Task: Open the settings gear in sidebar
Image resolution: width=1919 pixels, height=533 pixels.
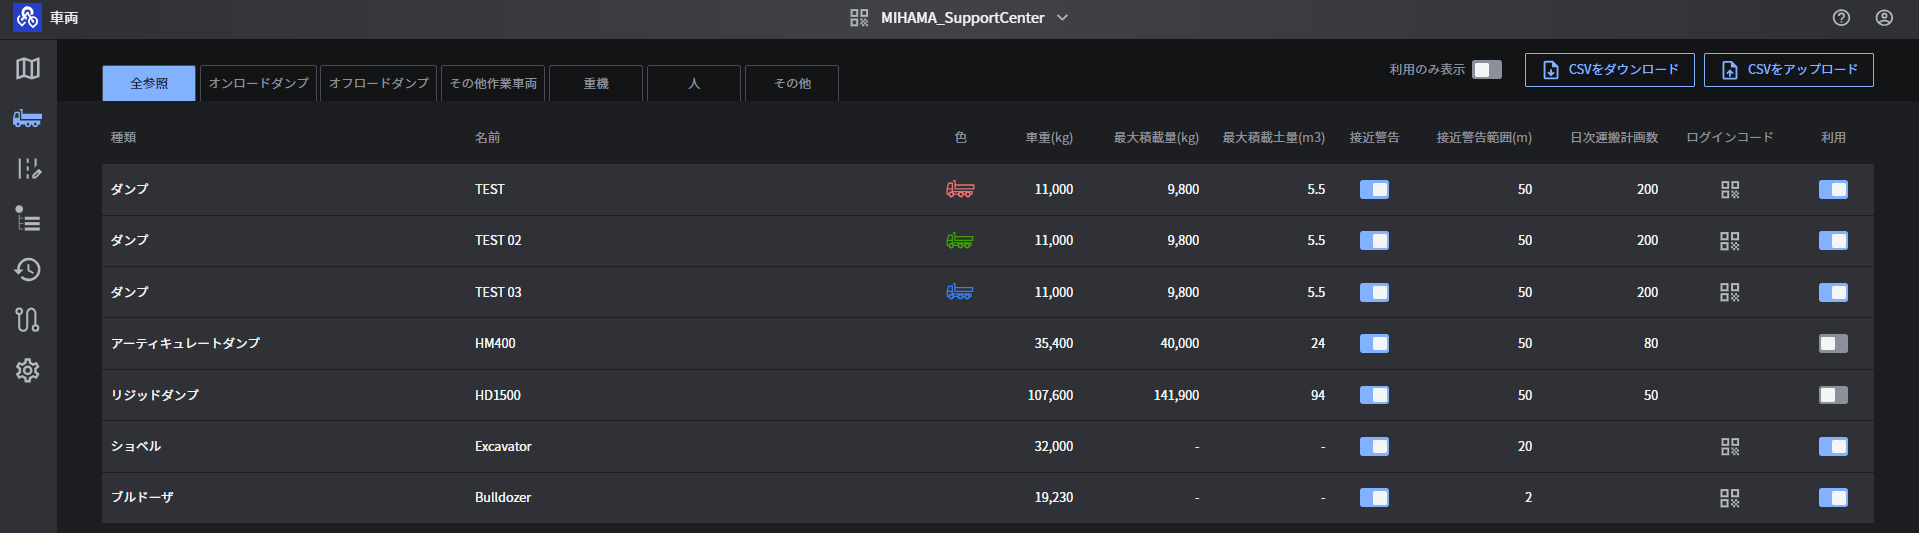Action: click(28, 370)
